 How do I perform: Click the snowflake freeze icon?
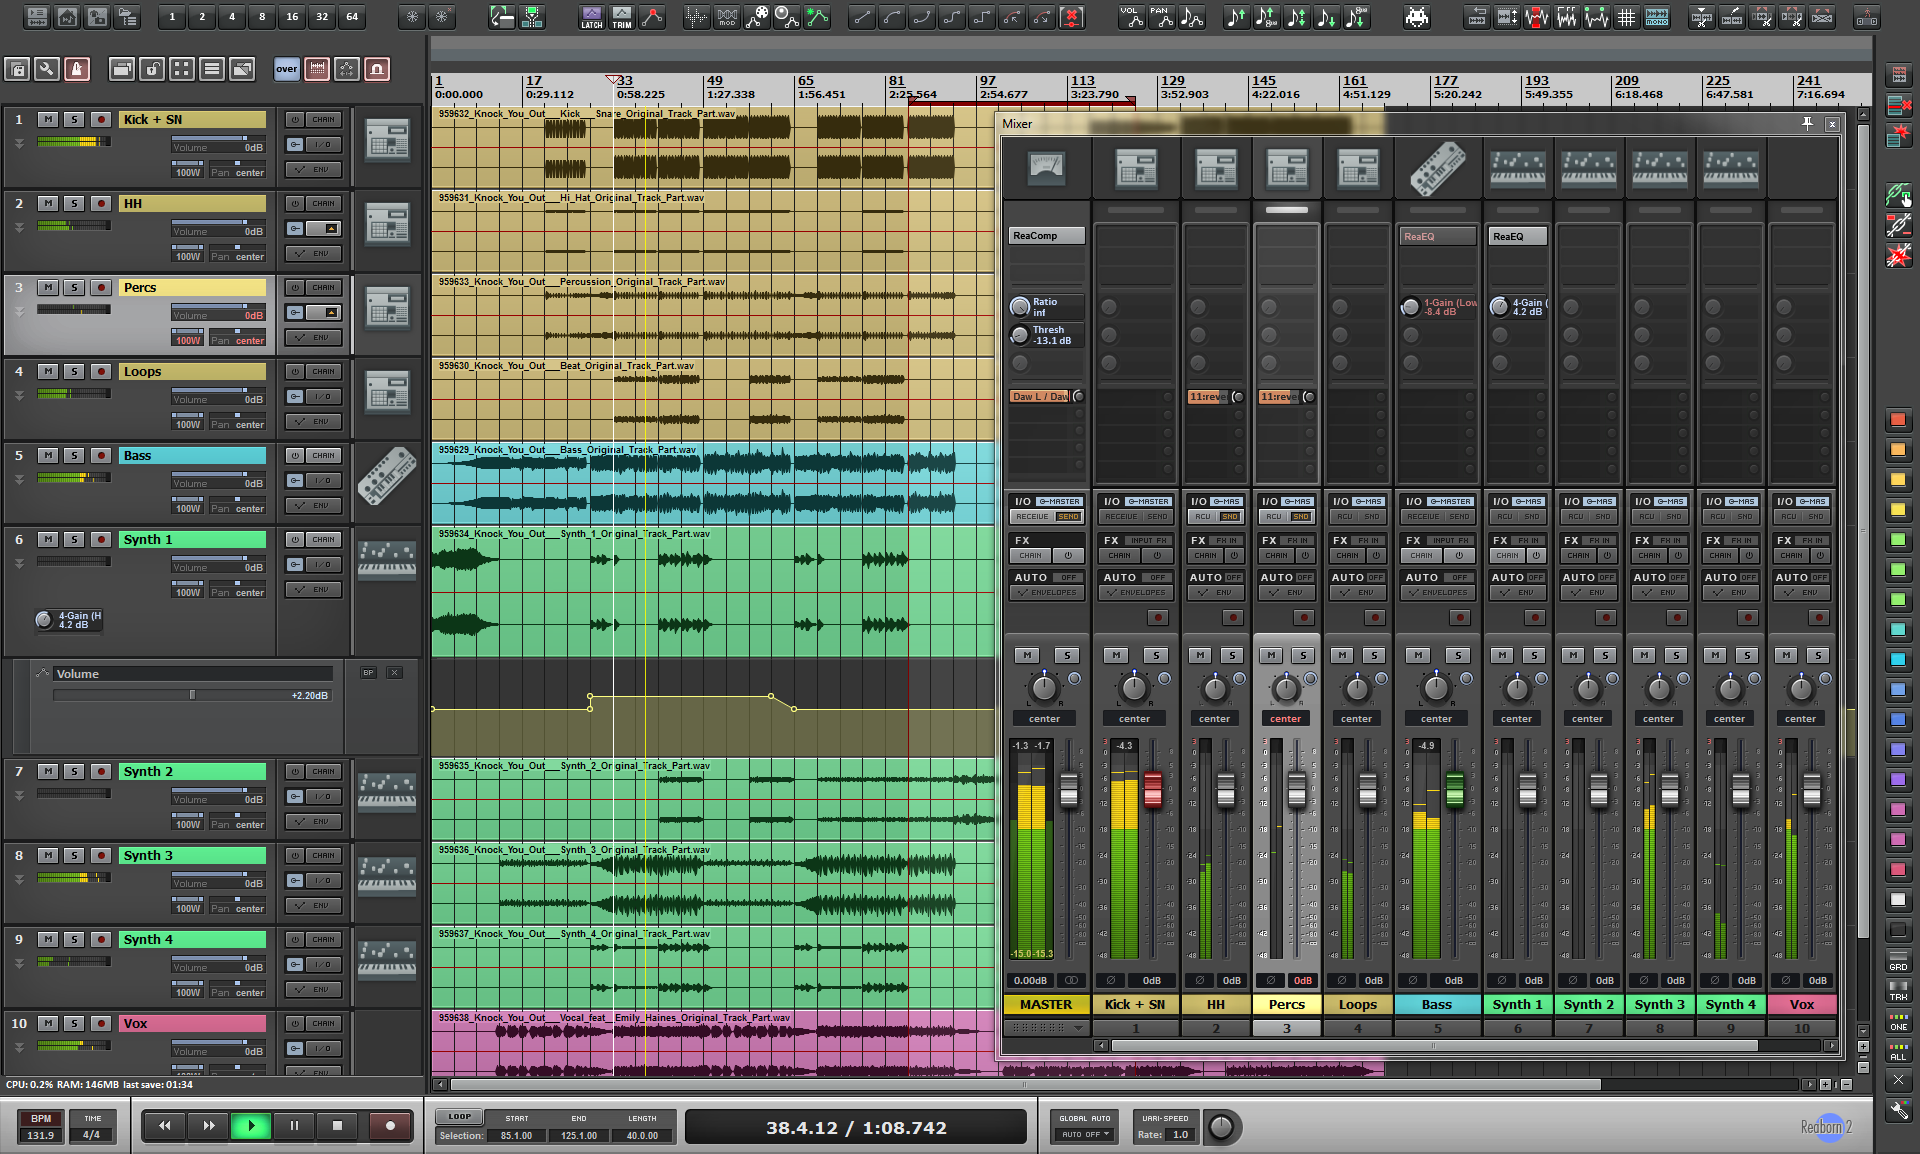(412, 17)
